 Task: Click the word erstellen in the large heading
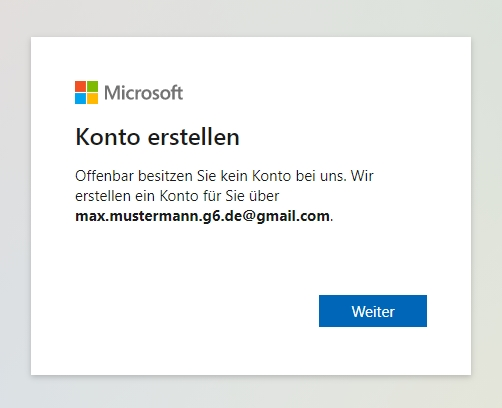pyautogui.click(x=194, y=137)
